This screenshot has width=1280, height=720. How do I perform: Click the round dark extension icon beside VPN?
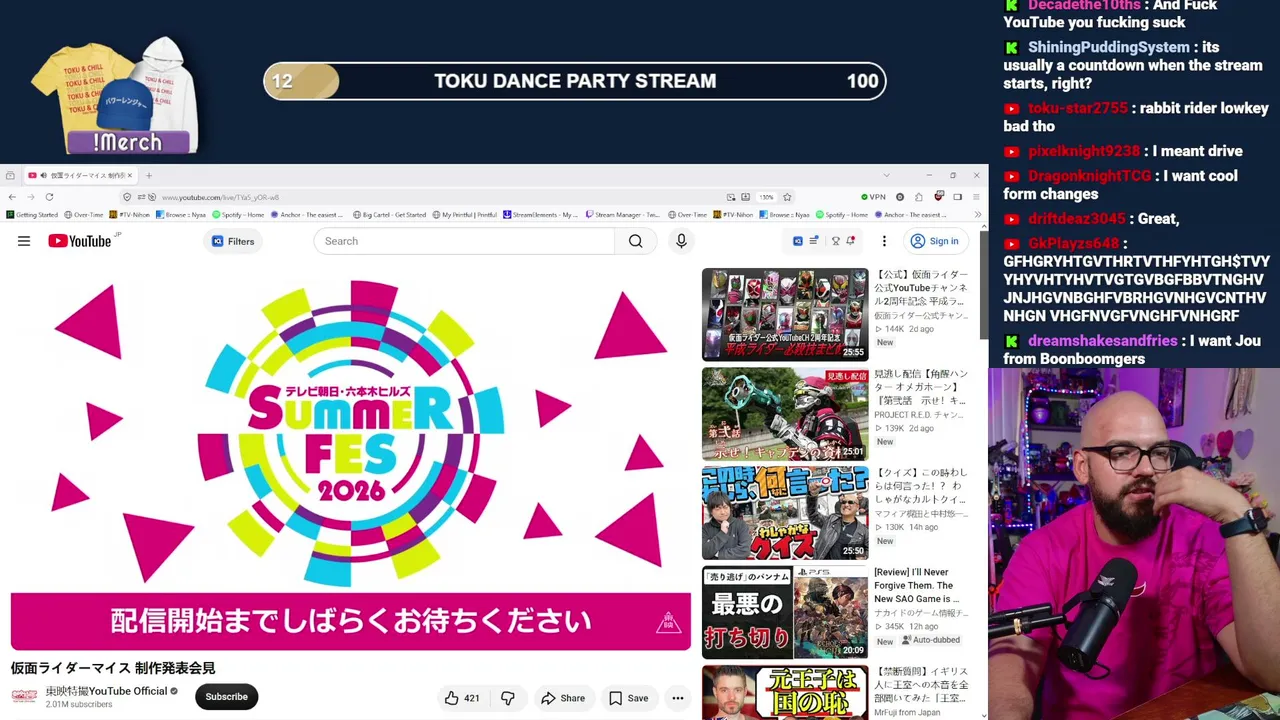[x=900, y=197]
